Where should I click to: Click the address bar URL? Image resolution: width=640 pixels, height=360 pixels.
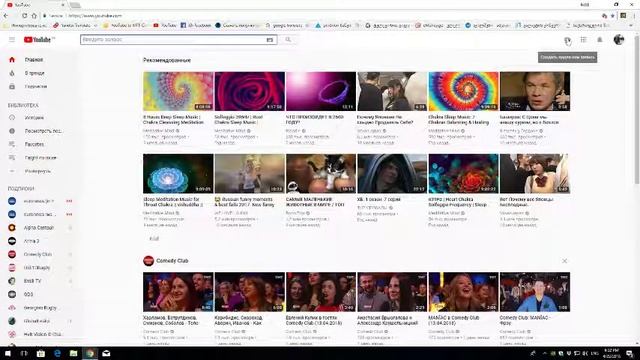click(95, 16)
